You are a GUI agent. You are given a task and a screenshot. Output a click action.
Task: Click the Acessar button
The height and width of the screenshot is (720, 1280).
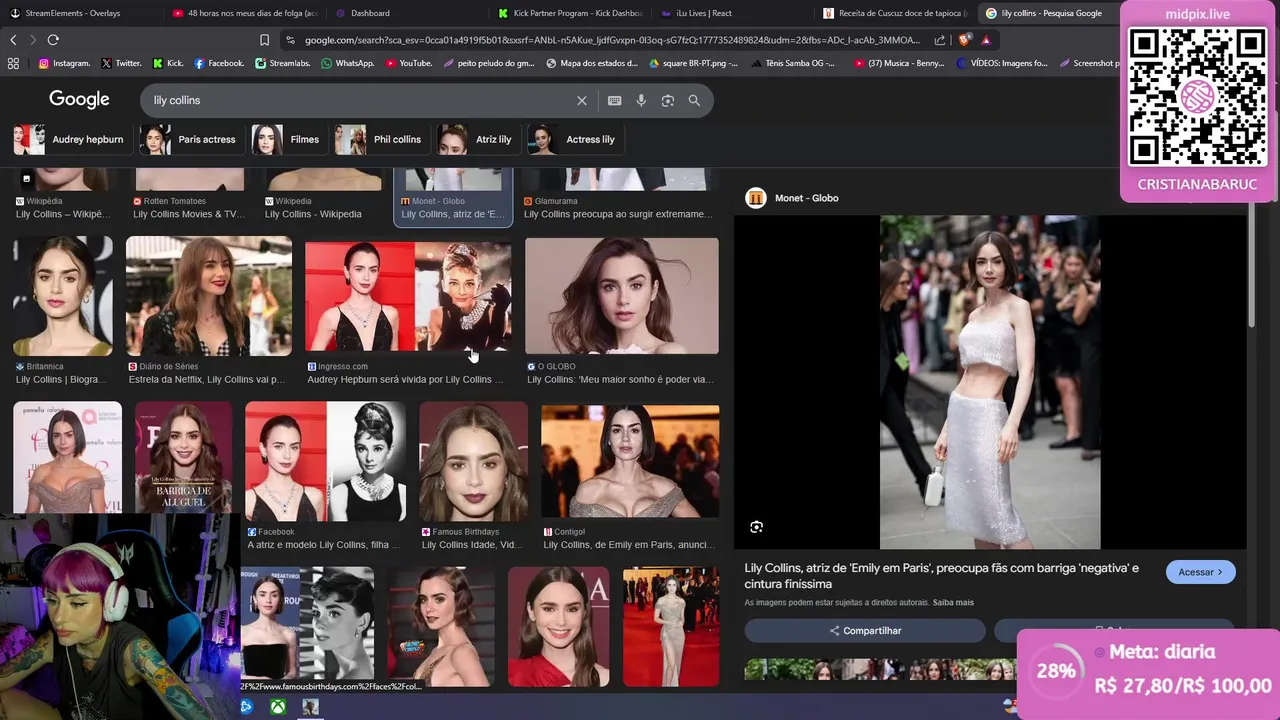click(x=1200, y=572)
